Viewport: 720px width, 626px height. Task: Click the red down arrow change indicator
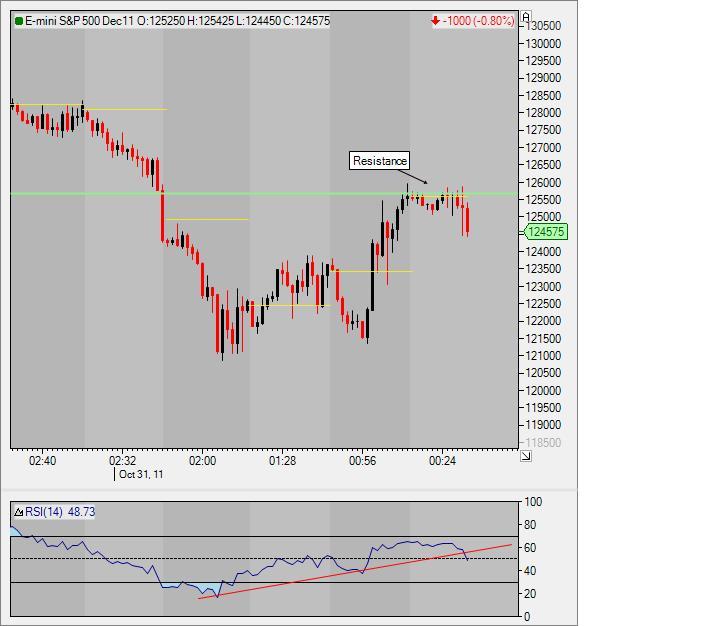[435, 21]
